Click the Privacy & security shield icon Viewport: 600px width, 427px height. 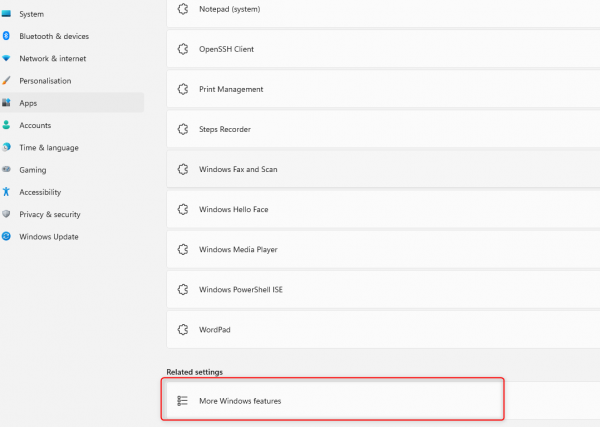(7, 214)
